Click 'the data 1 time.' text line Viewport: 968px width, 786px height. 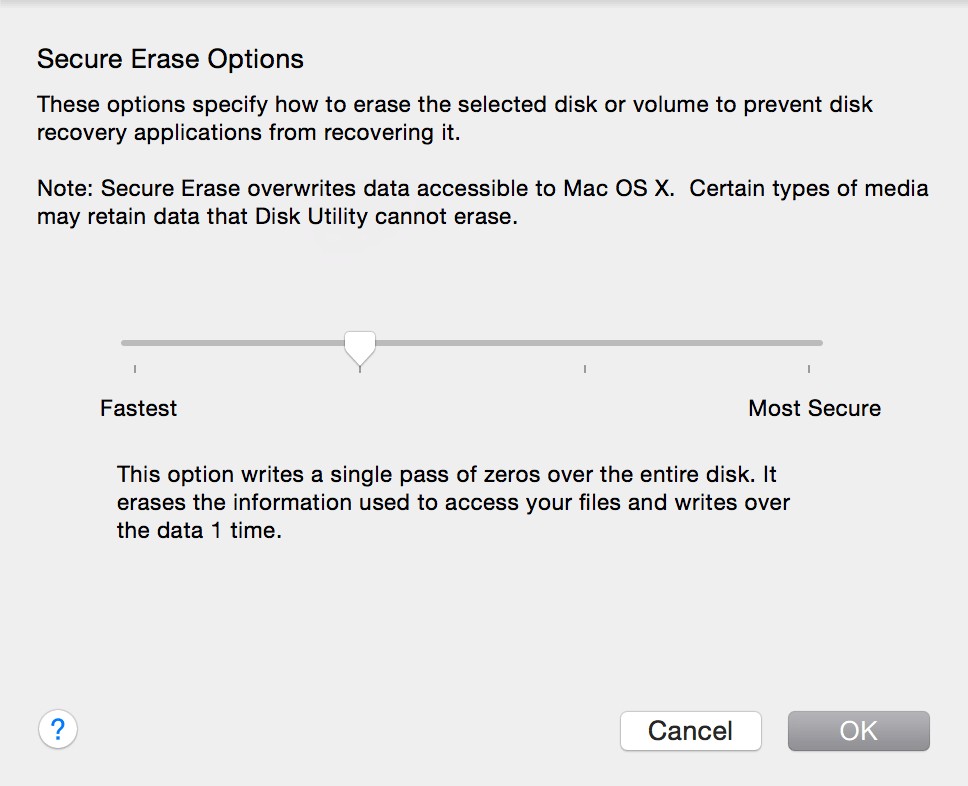pos(199,530)
